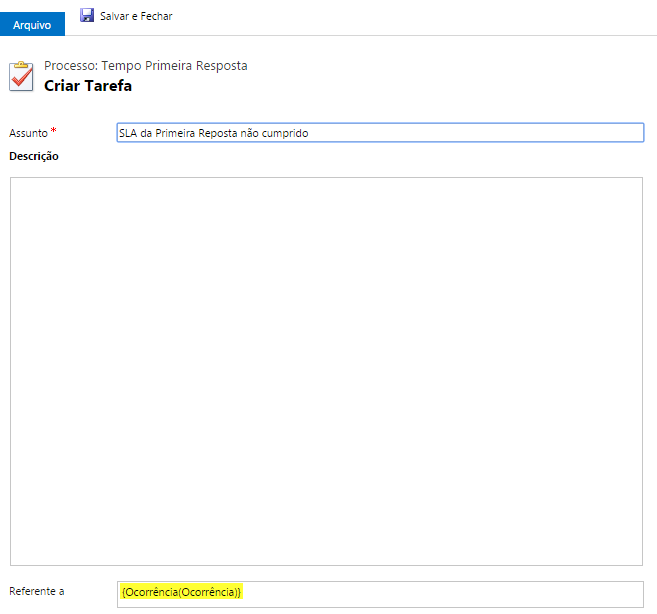Screen dimensions: 657x614
Task: Click the task clipboard checkmark icon
Action: [x=21, y=76]
